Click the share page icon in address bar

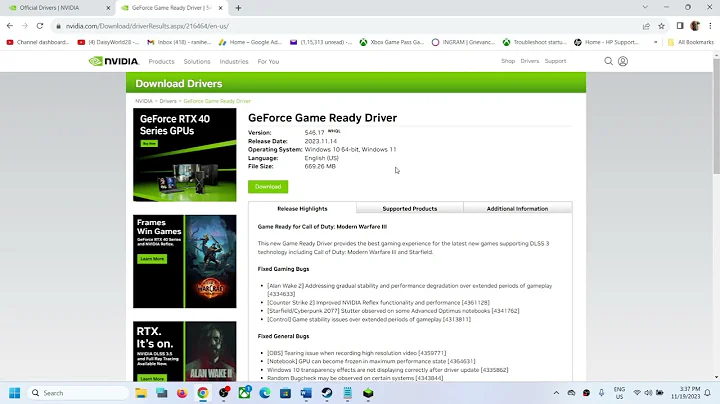tap(646, 26)
